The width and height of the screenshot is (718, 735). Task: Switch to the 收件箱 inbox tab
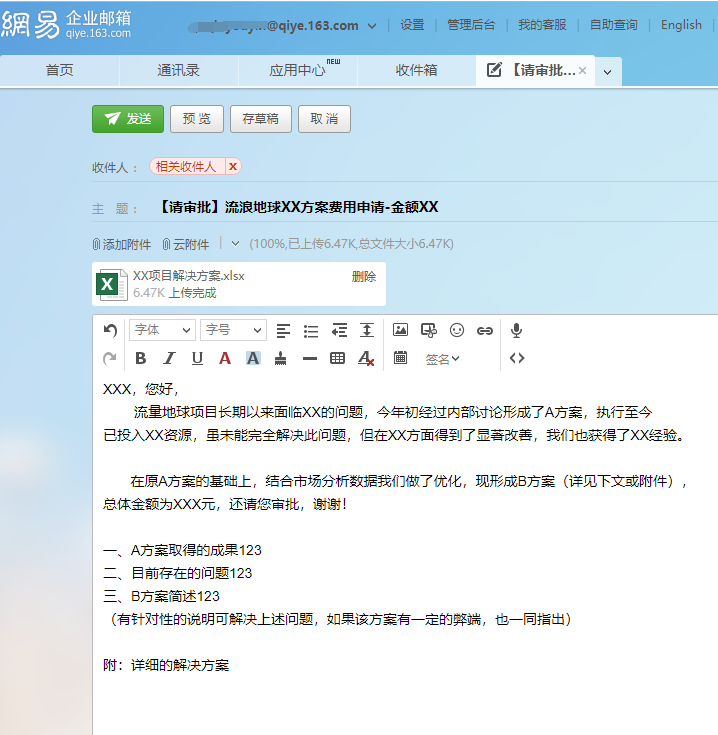pyautogui.click(x=417, y=70)
